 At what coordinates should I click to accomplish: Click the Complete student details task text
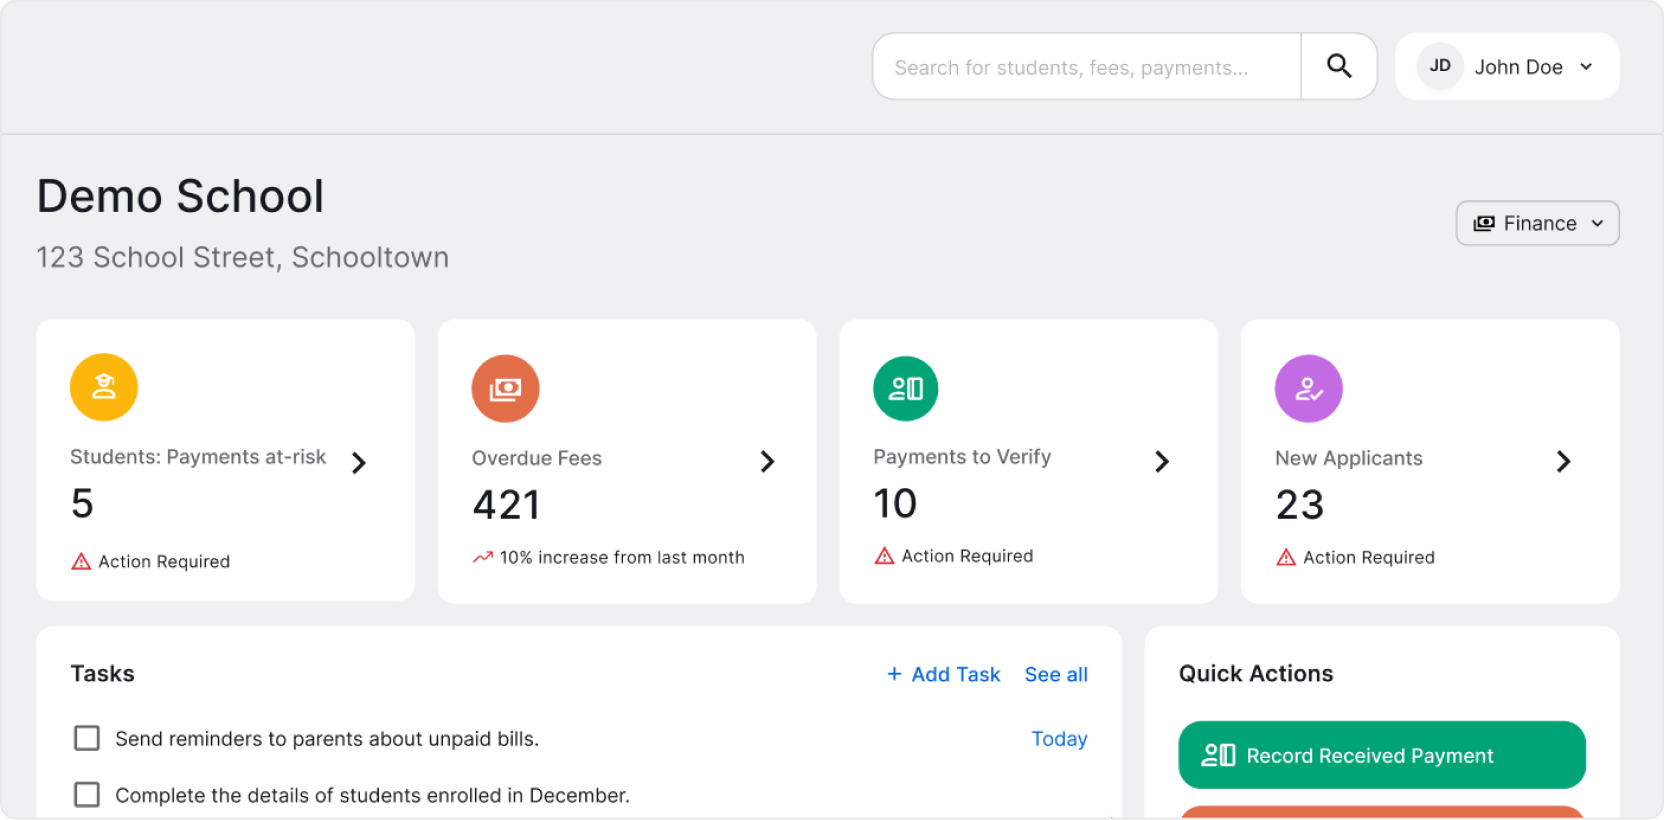coord(372,795)
